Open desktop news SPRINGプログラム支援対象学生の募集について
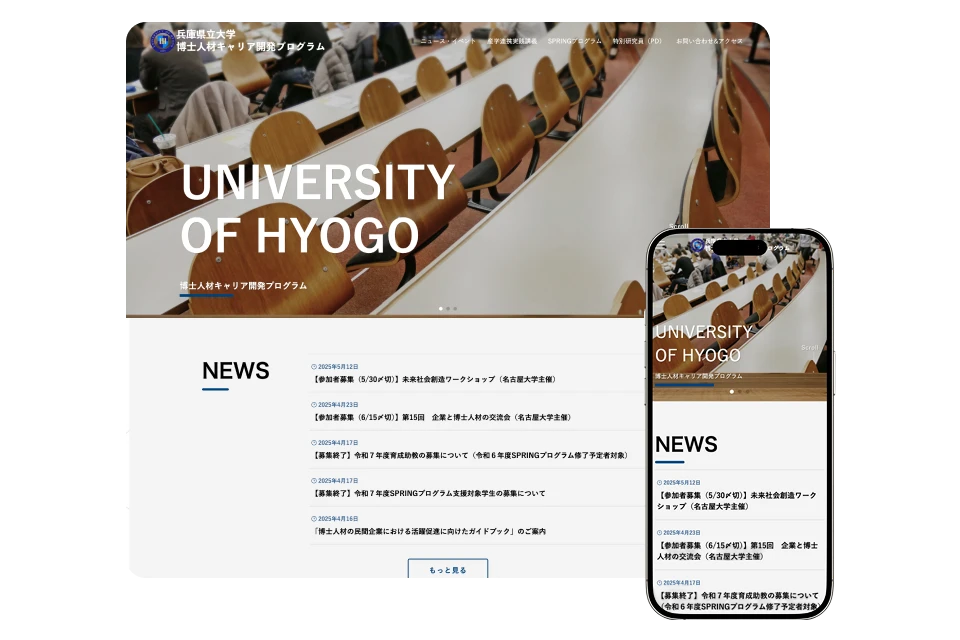This screenshot has height=640, width=960. point(429,493)
